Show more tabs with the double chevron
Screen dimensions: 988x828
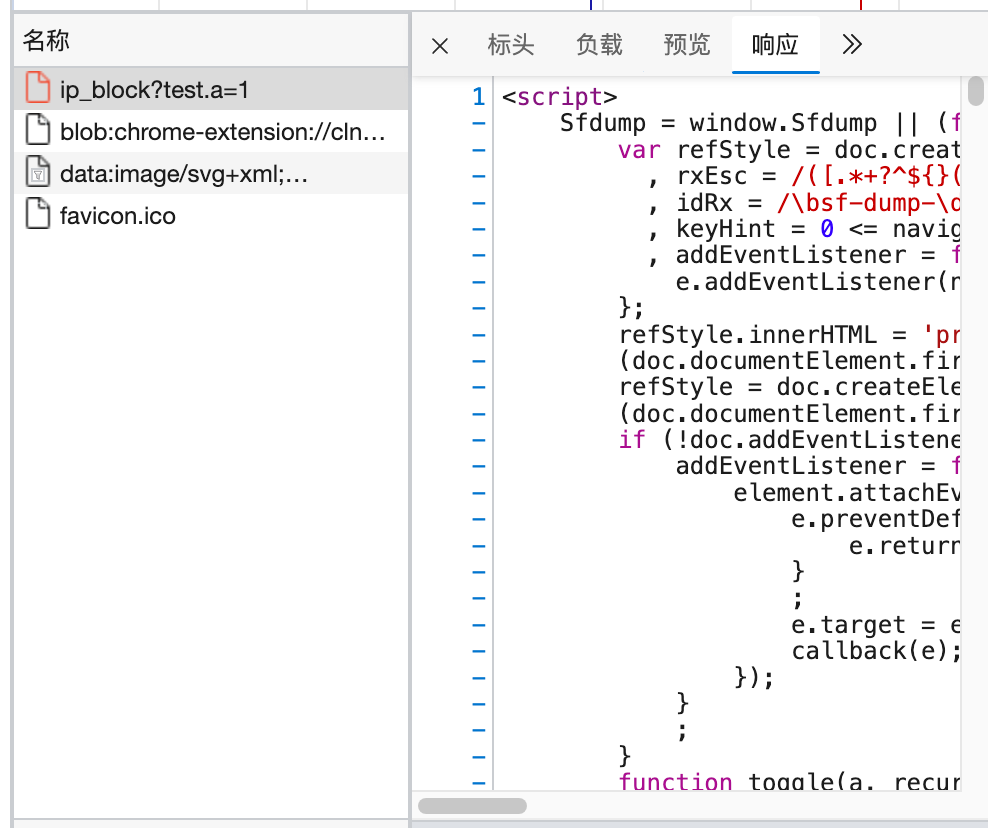[x=851, y=45]
